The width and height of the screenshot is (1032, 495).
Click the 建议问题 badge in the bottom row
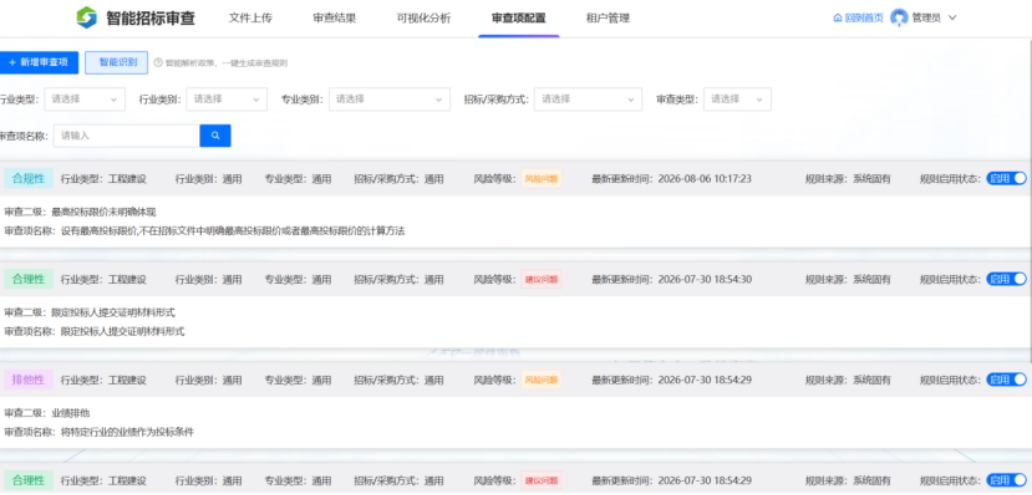(x=541, y=481)
